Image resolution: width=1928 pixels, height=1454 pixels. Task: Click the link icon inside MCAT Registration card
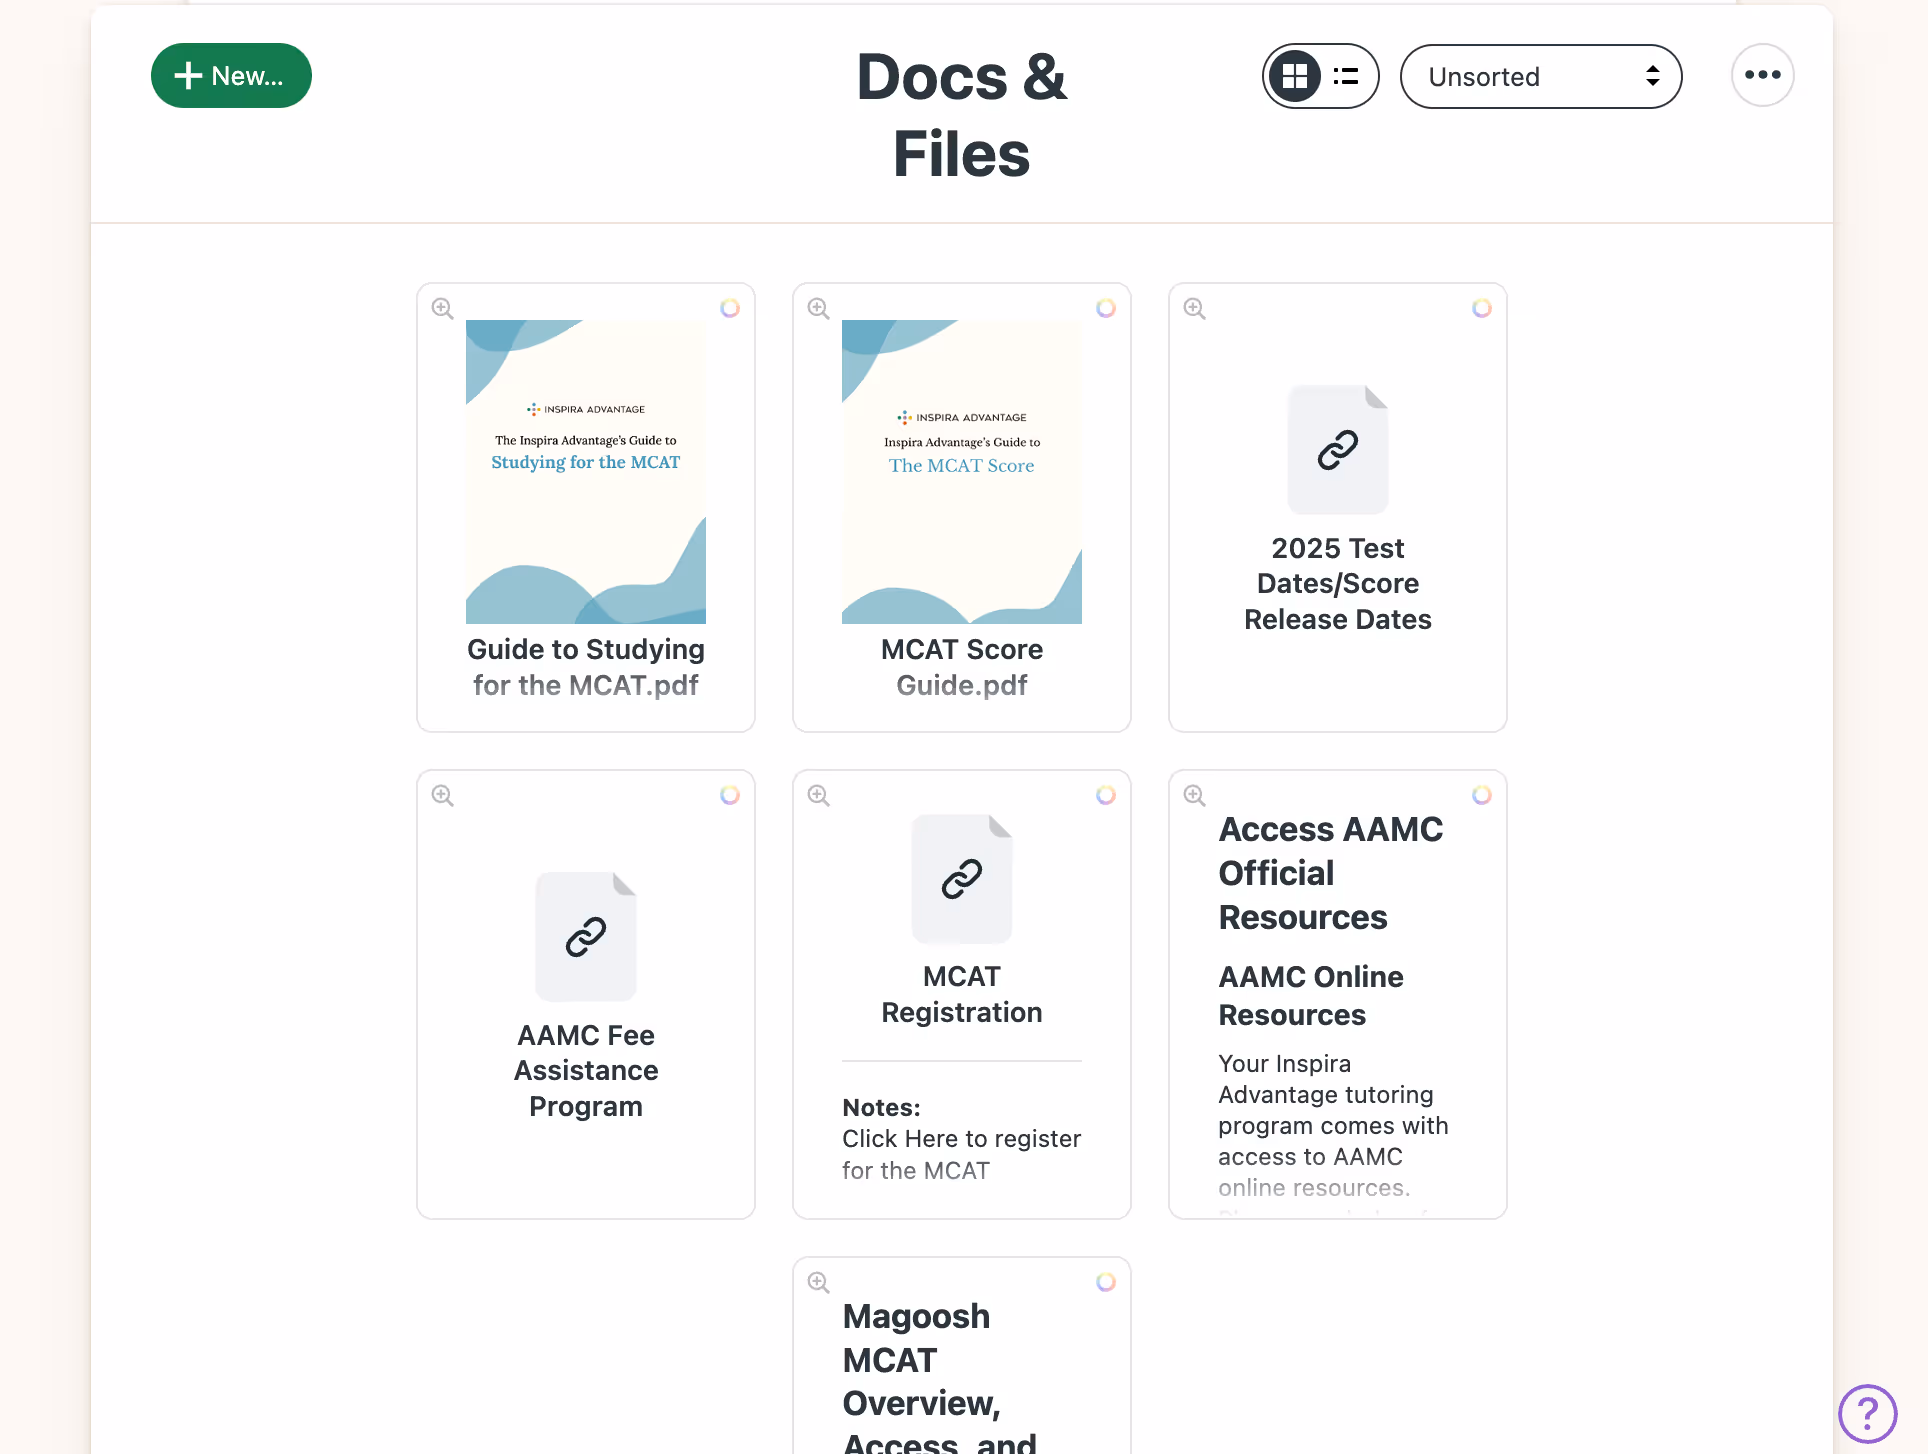961,879
